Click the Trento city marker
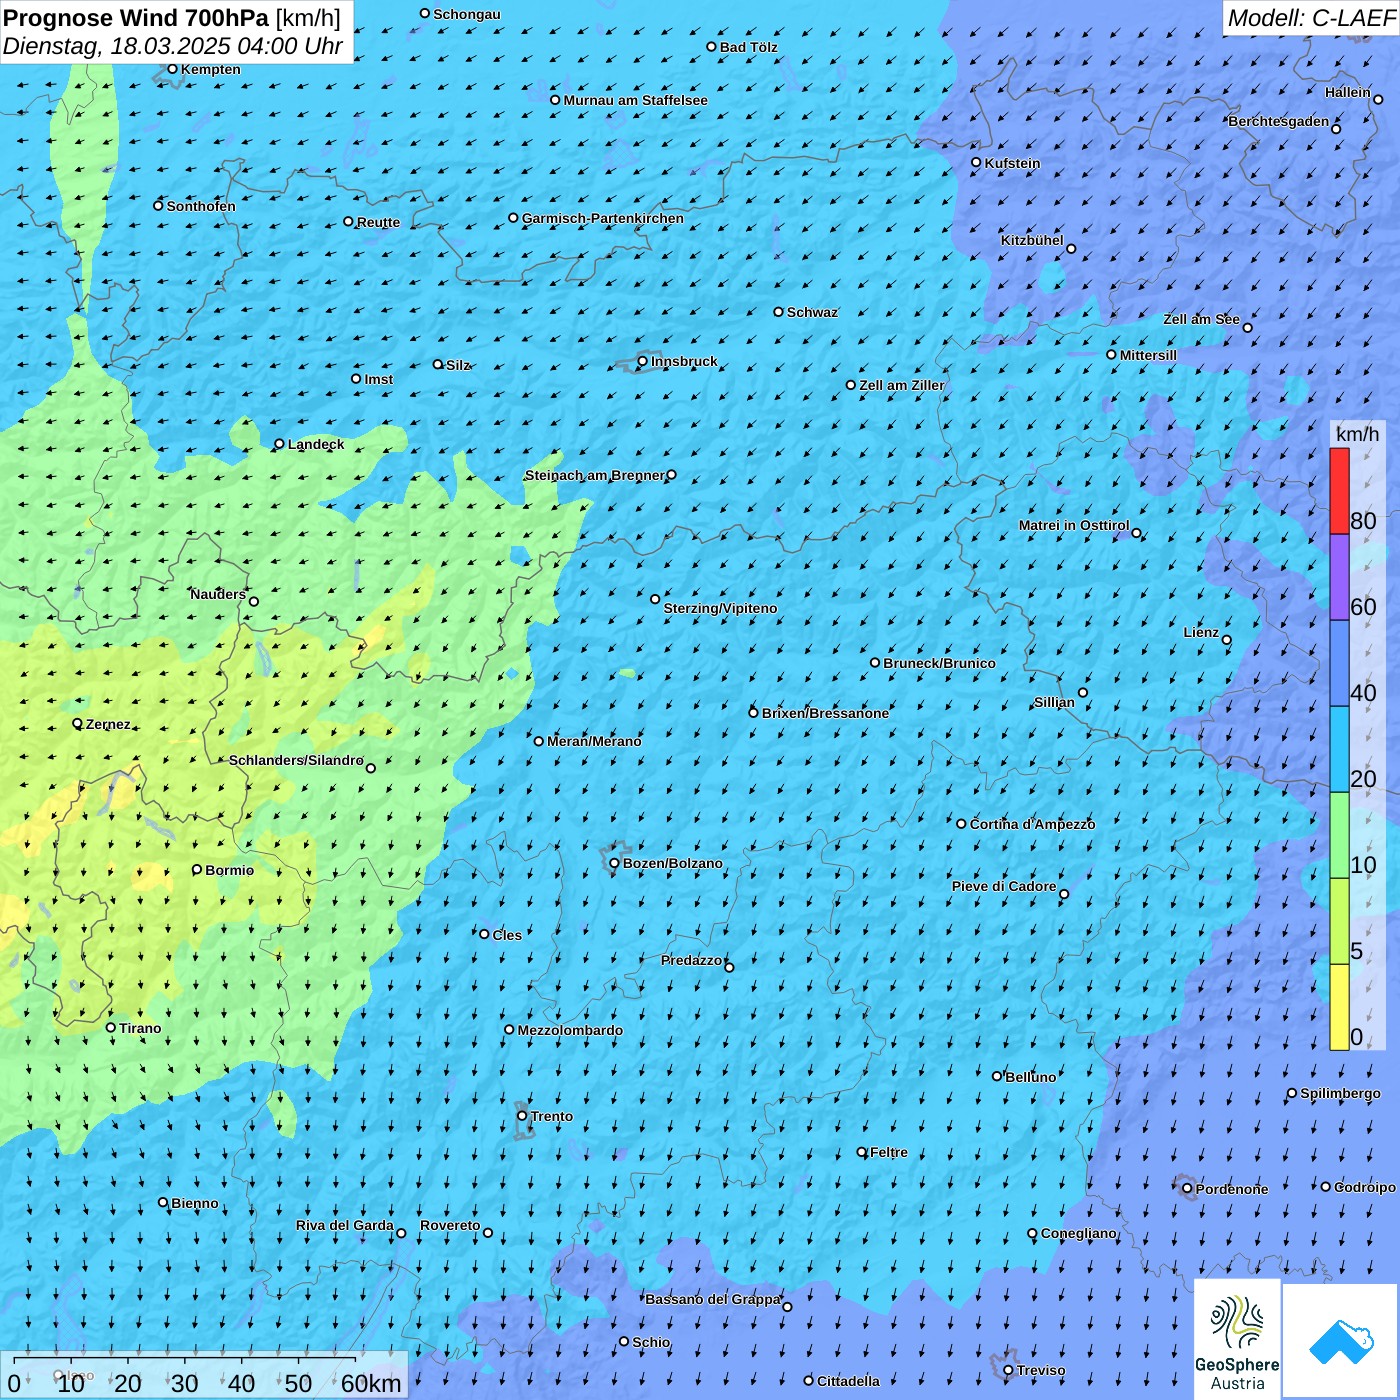The height and width of the screenshot is (1400, 1400). coord(522,1116)
